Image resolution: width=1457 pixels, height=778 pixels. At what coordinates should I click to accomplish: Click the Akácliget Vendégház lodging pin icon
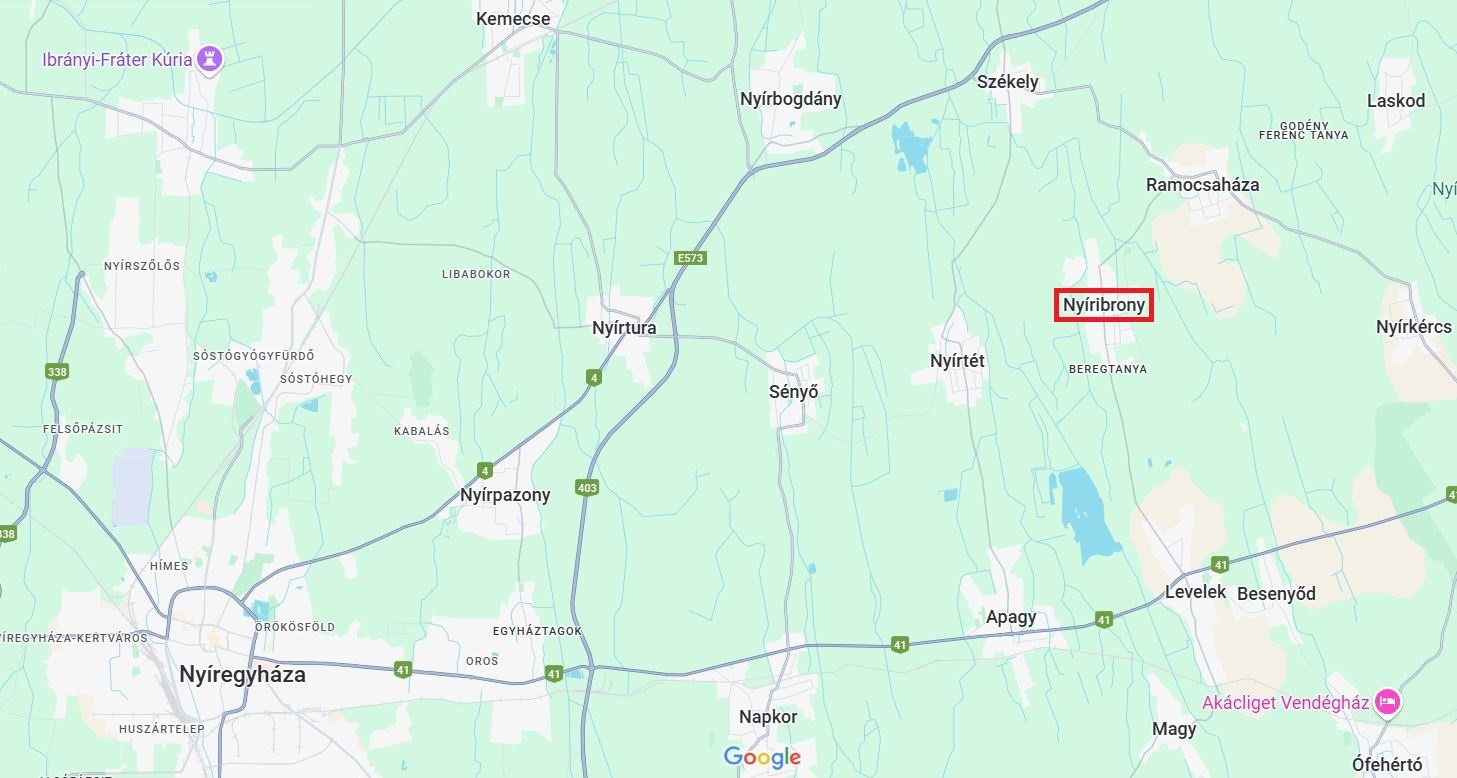(x=1387, y=702)
